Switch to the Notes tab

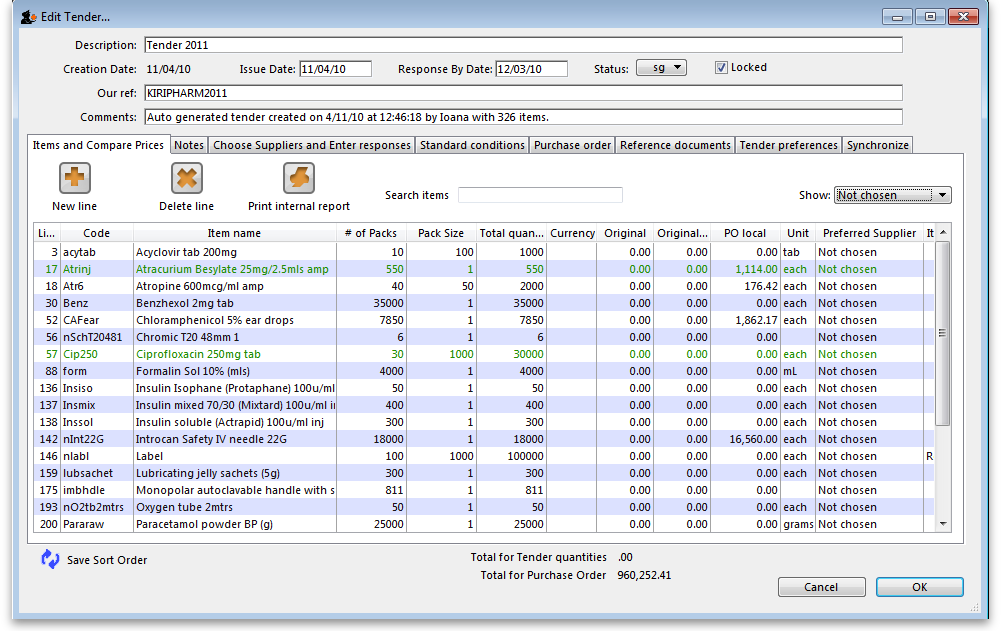[189, 145]
